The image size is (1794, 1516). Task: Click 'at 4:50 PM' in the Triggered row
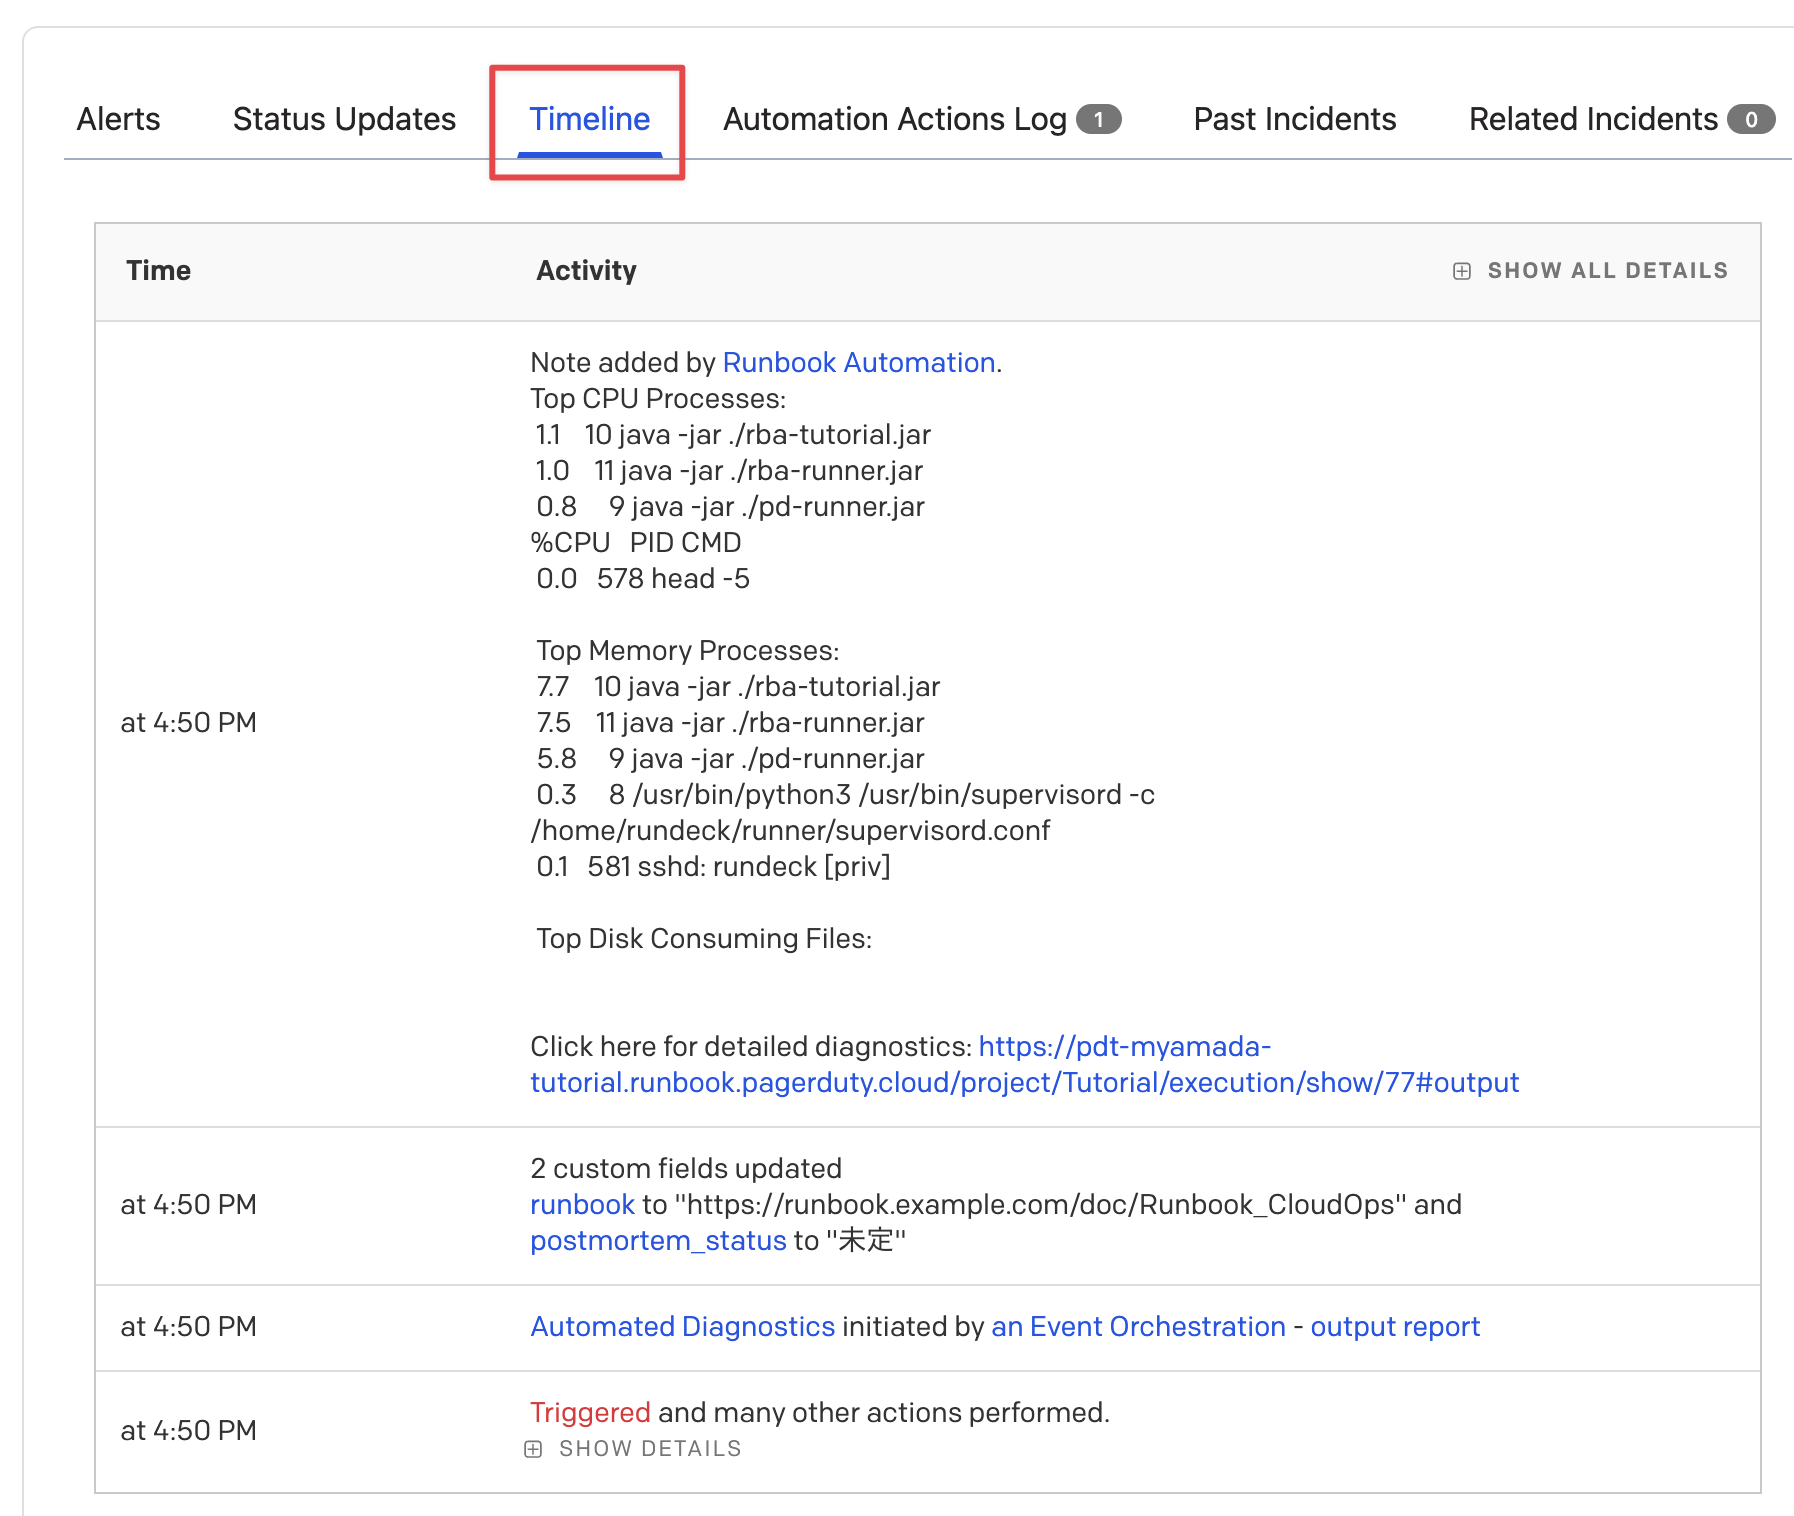[189, 1430]
